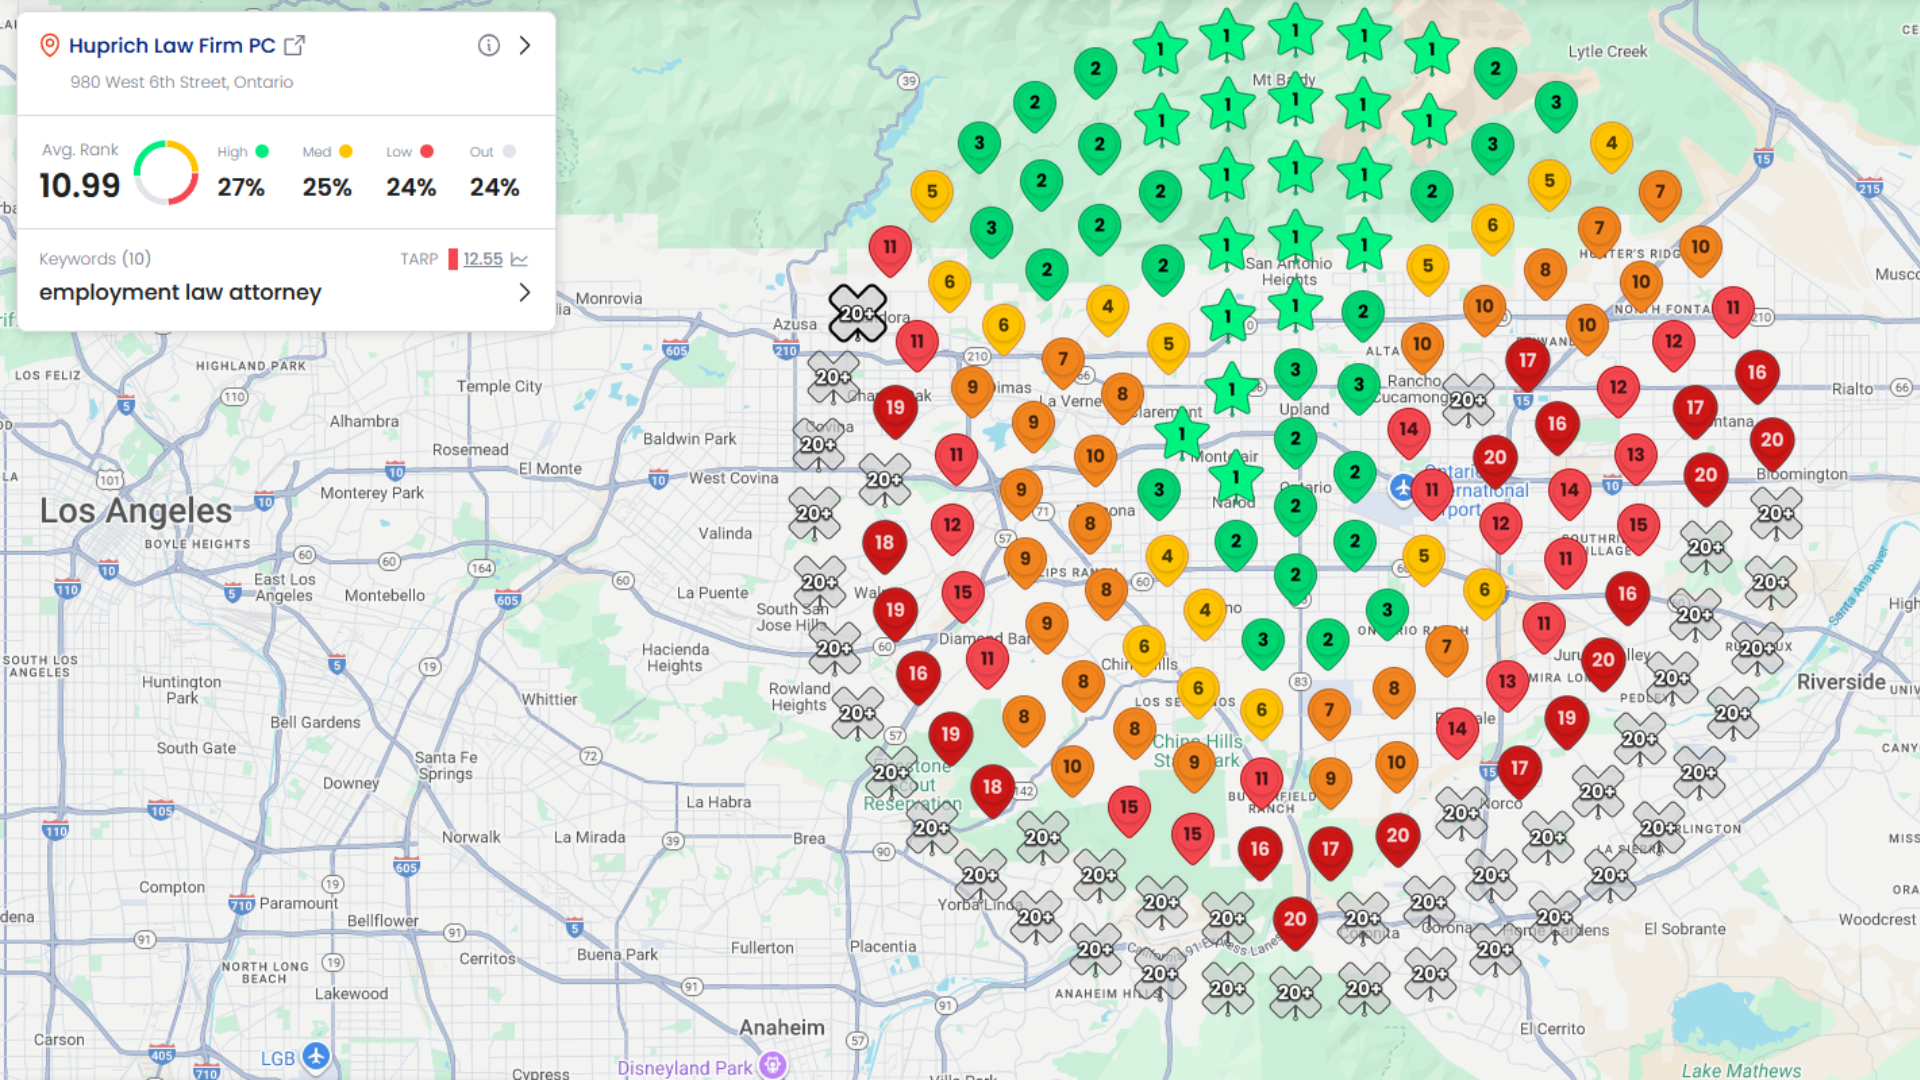This screenshot has height=1080, width=1920.
Task: Click the info circle icon in panel header
Action: tap(488, 45)
